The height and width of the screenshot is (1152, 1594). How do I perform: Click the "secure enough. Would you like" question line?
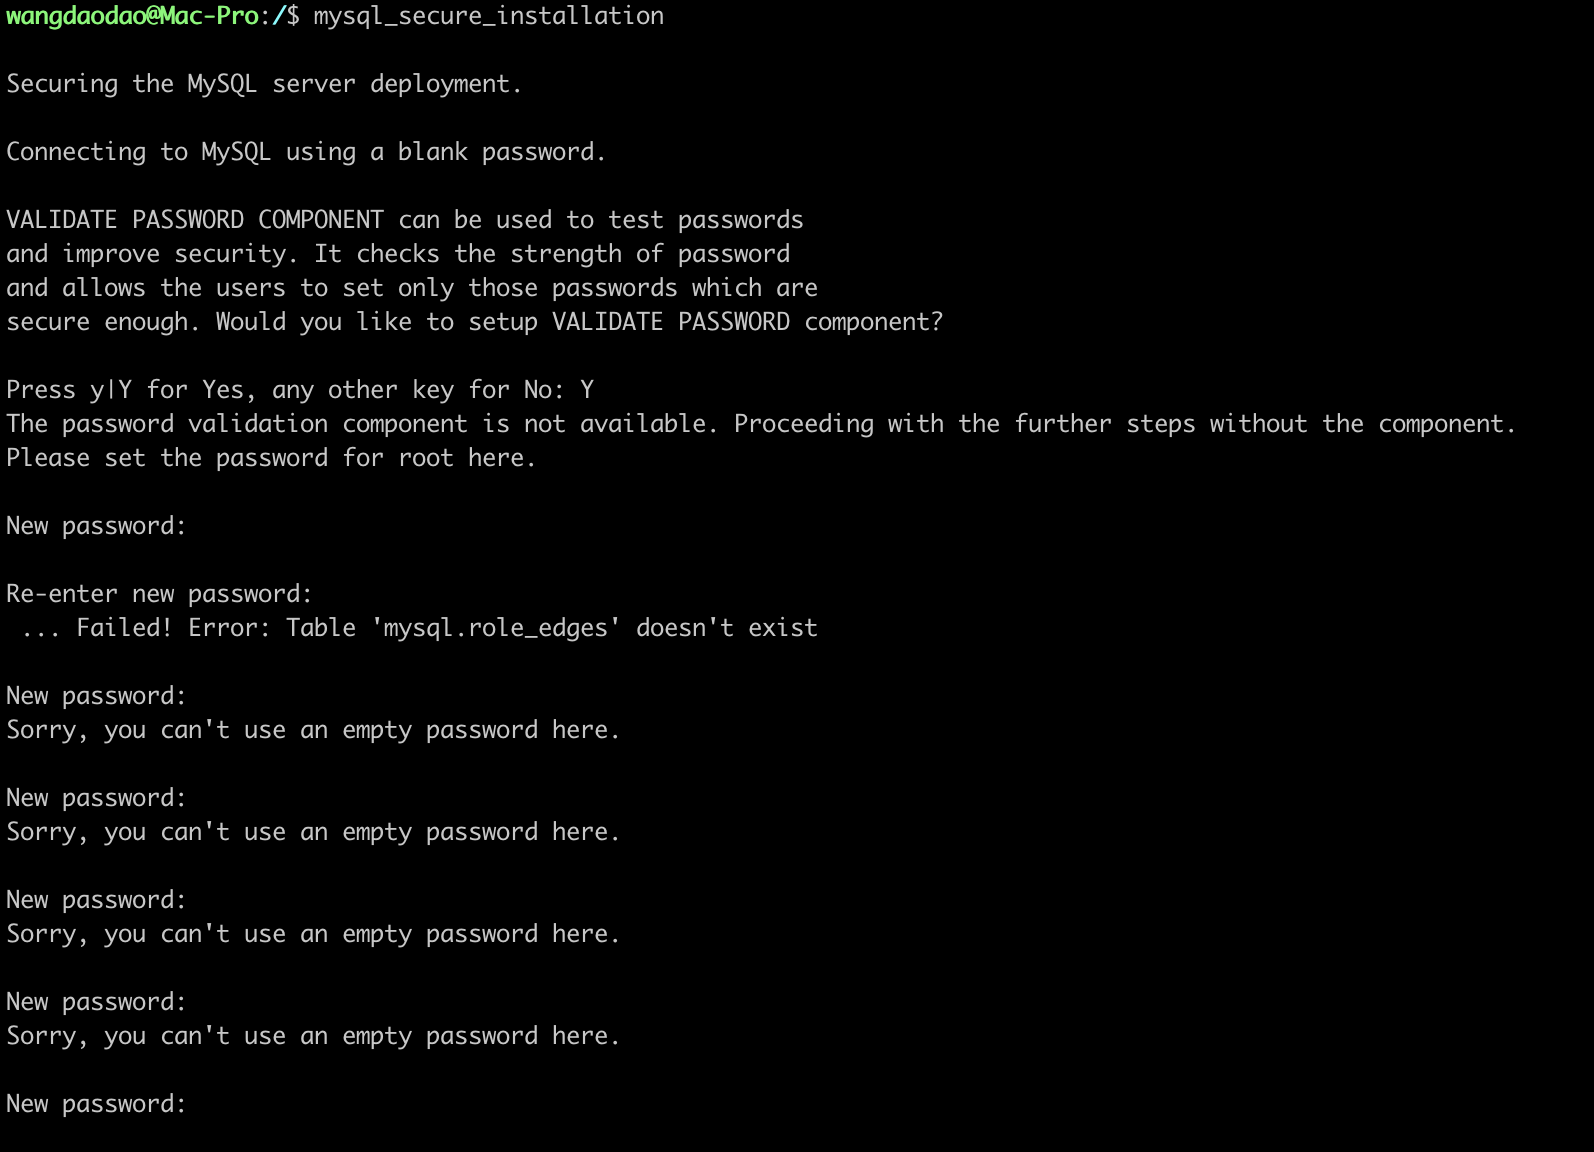point(474,322)
